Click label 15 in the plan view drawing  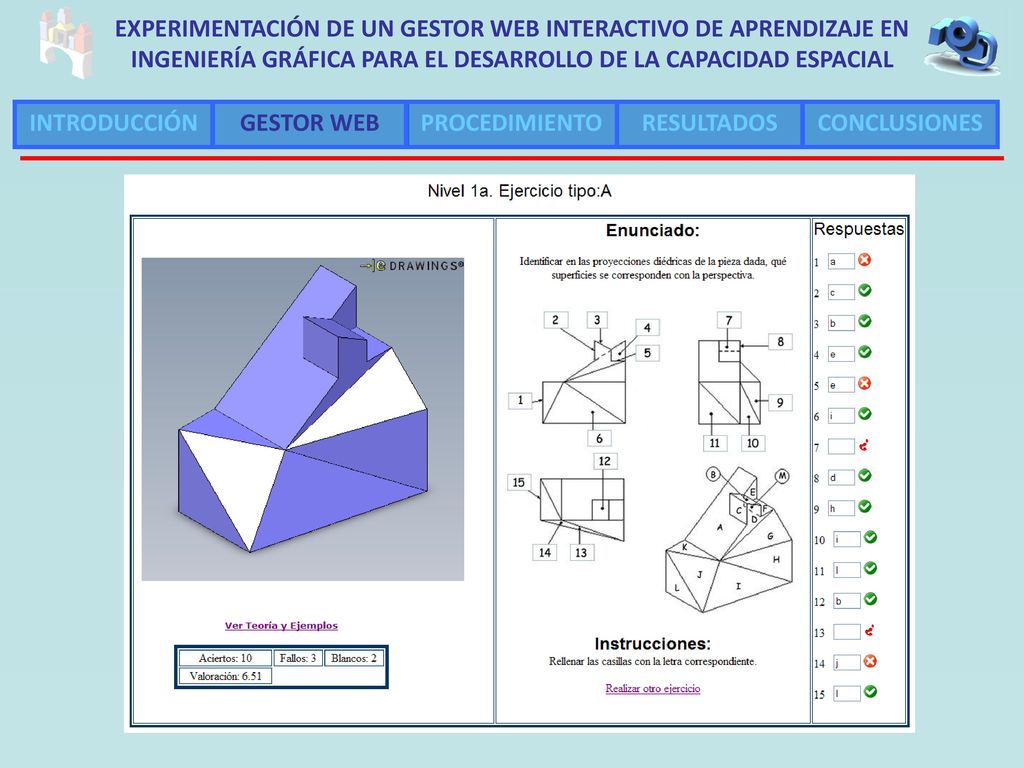[519, 483]
